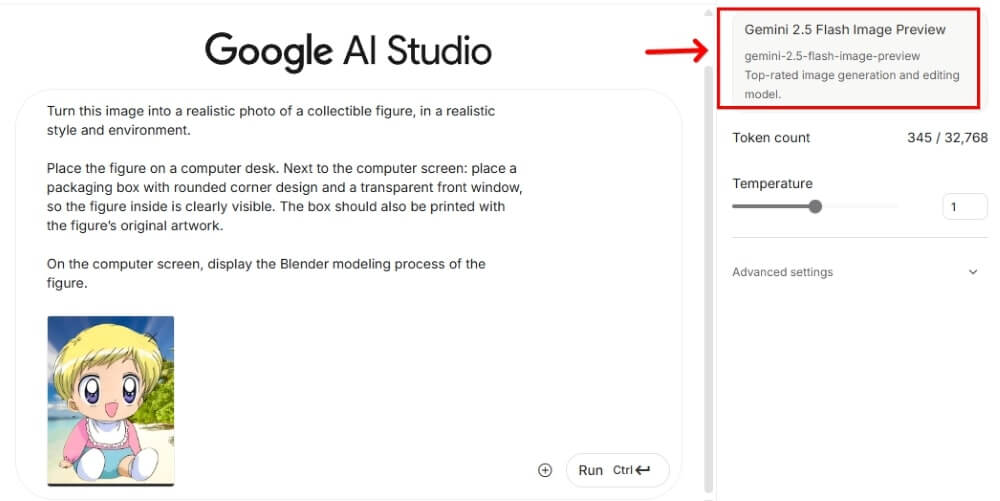Click the Temperature label

click(x=772, y=183)
